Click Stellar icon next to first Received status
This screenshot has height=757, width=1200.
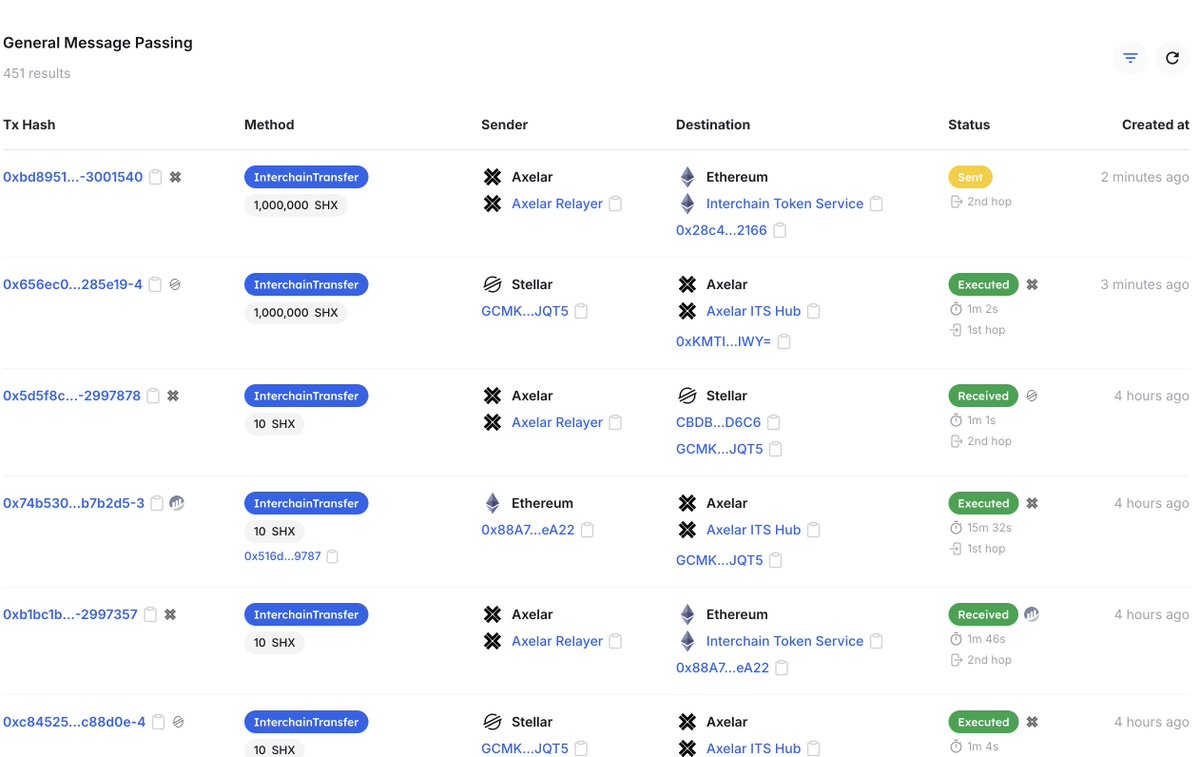1032,396
